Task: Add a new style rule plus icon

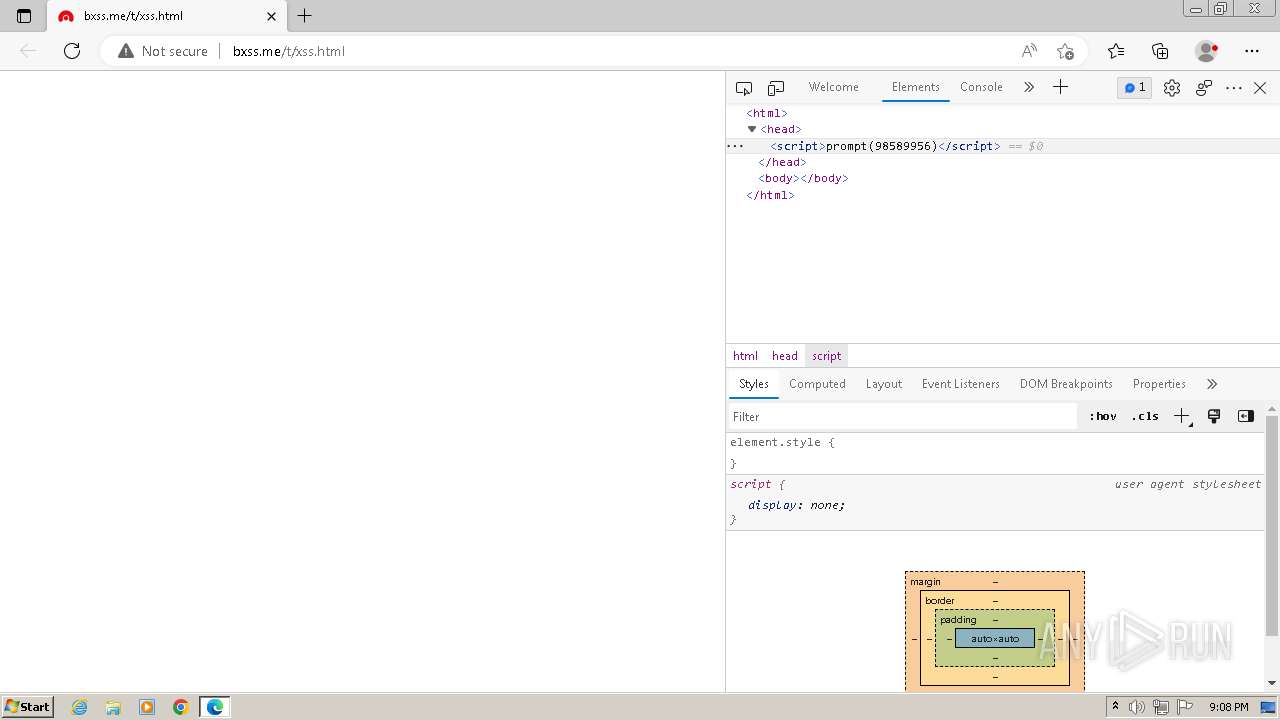Action: pos(1182,416)
